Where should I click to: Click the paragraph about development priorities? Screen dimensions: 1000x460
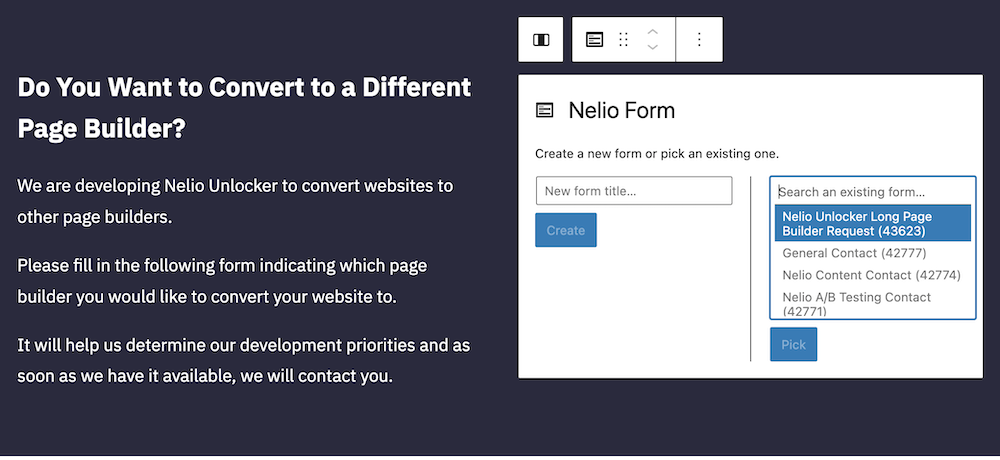click(244, 360)
